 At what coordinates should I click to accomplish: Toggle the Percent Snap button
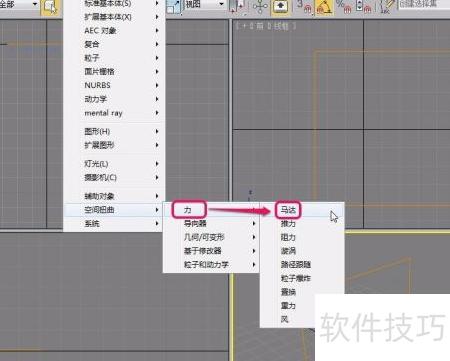(344, 7)
